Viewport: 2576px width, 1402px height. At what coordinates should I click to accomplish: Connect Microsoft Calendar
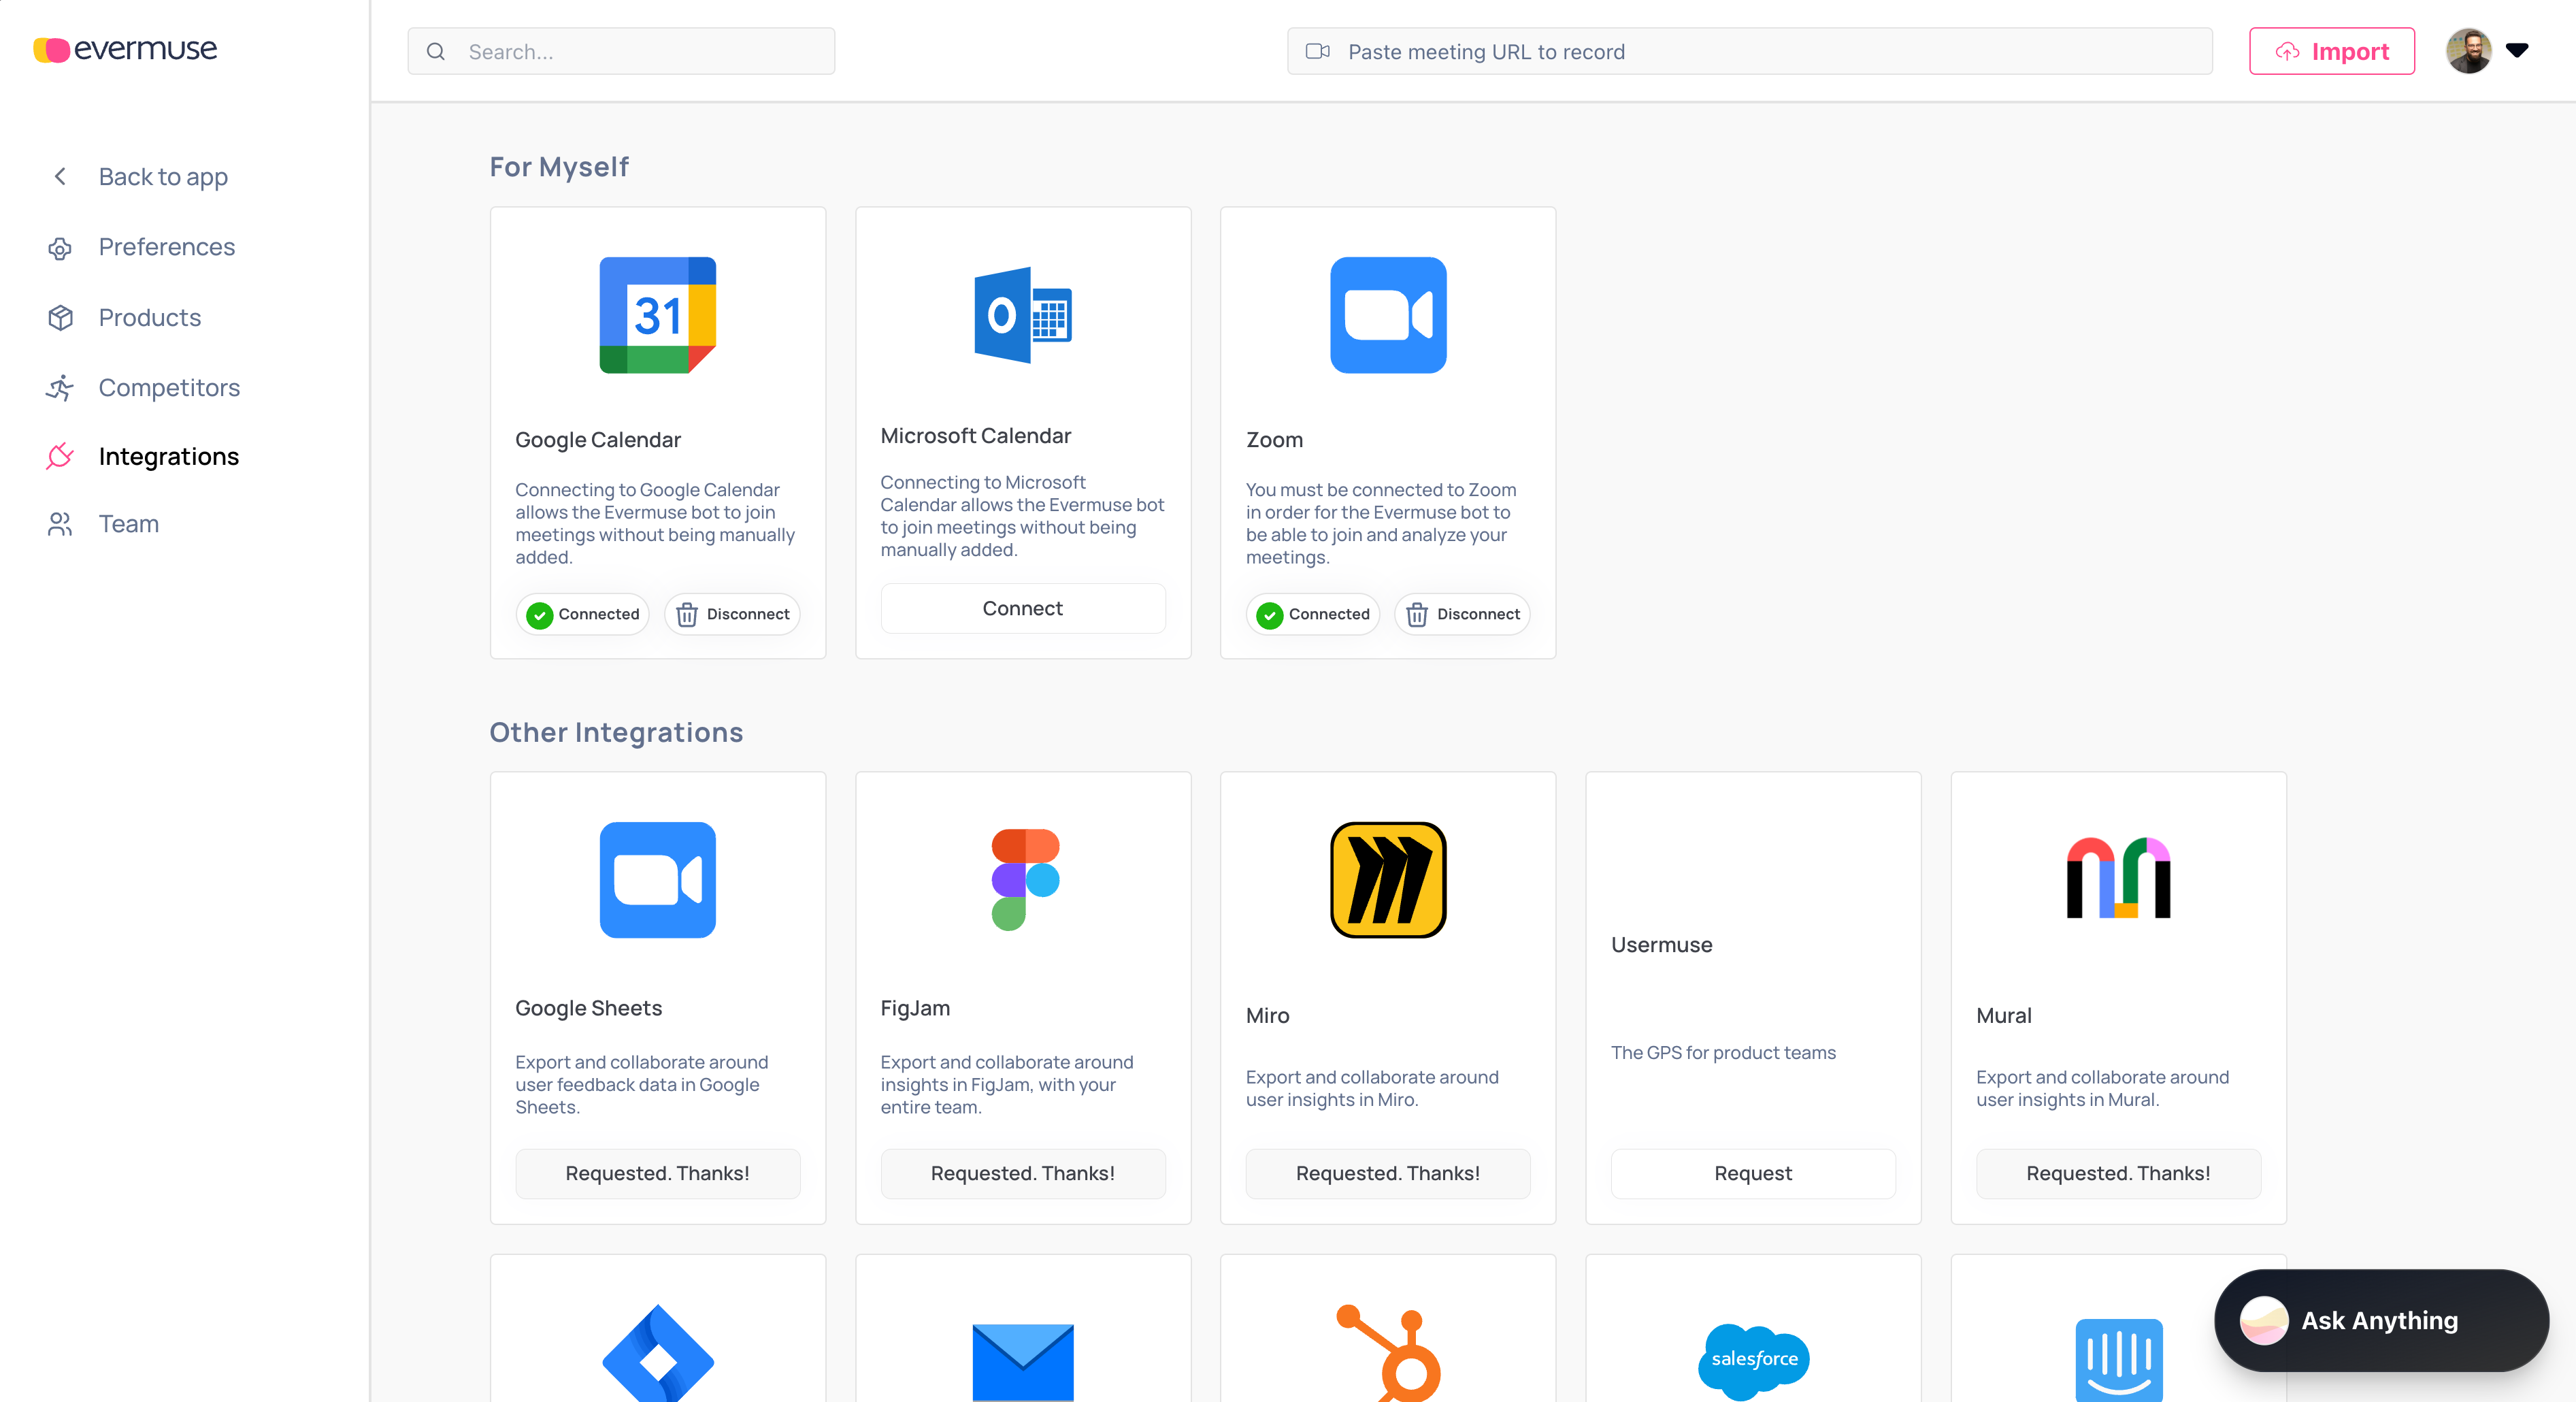pos(1022,608)
